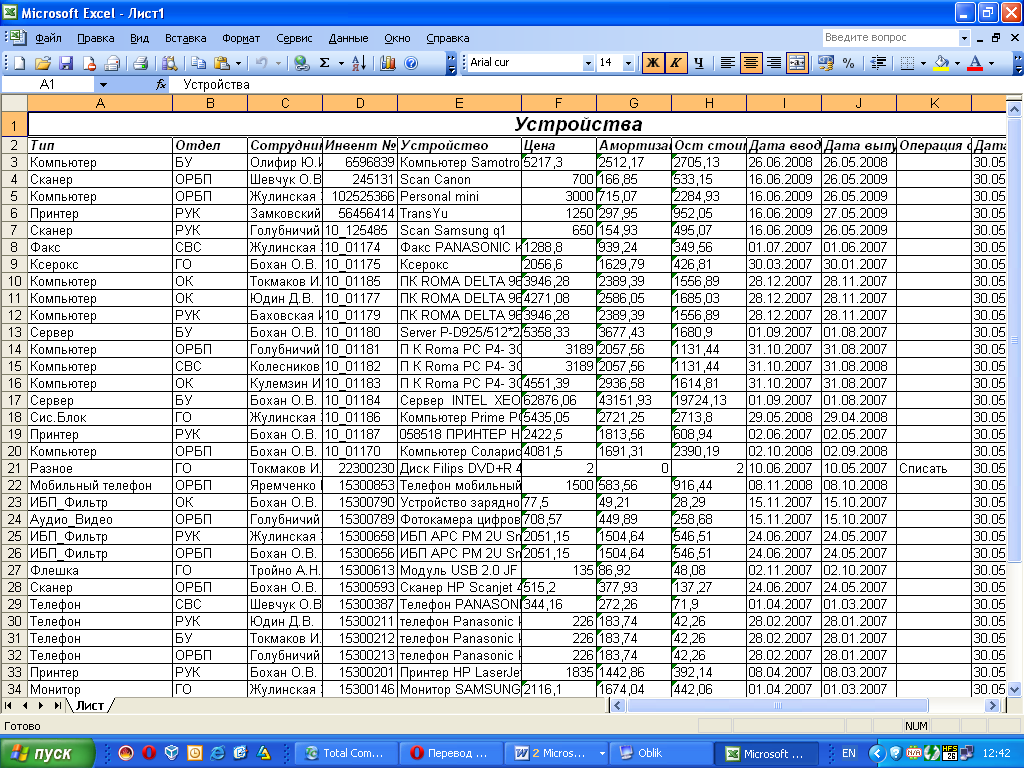Viewport: 1024px width, 768px height.
Task: Click the Internet Explorer quick launch icon
Action: (x=217, y=753)
